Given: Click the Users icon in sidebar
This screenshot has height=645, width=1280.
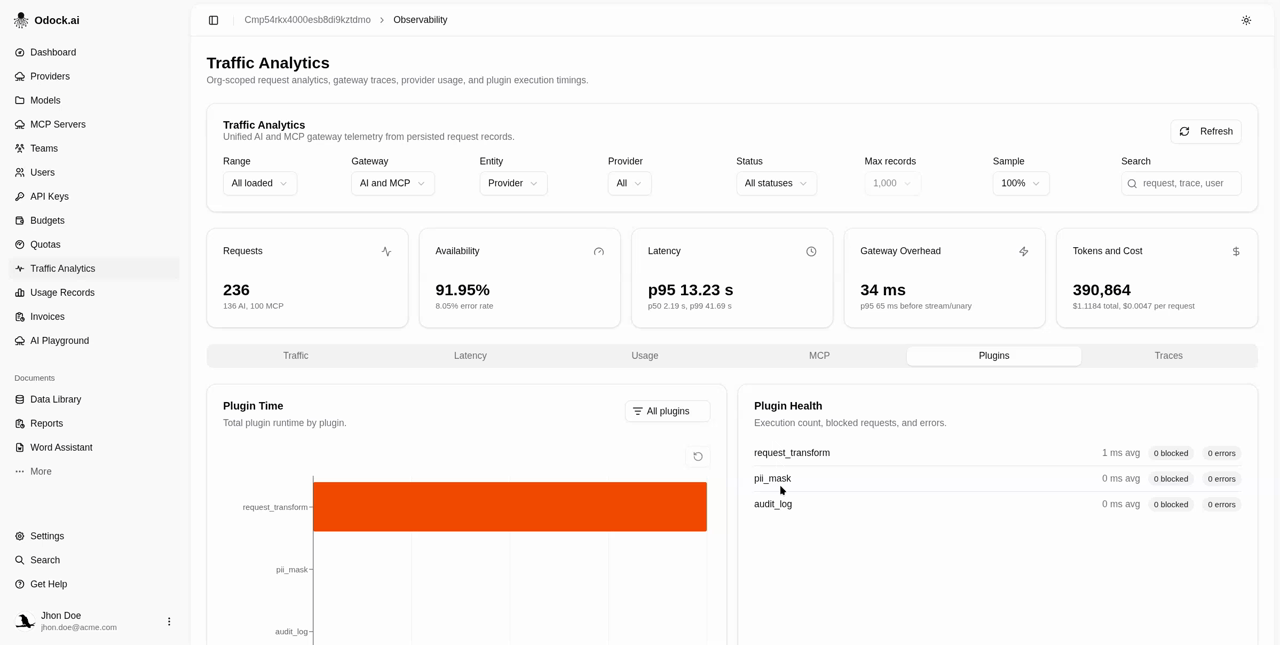Looking at the screenshot, I should [x=19, y=172].
